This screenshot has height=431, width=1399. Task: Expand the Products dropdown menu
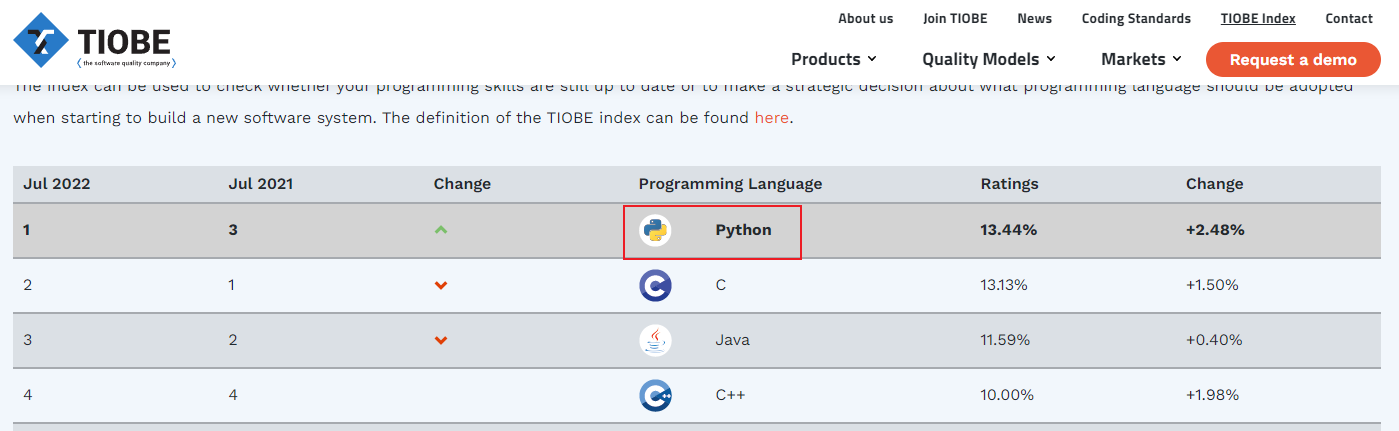click(833, 59)
